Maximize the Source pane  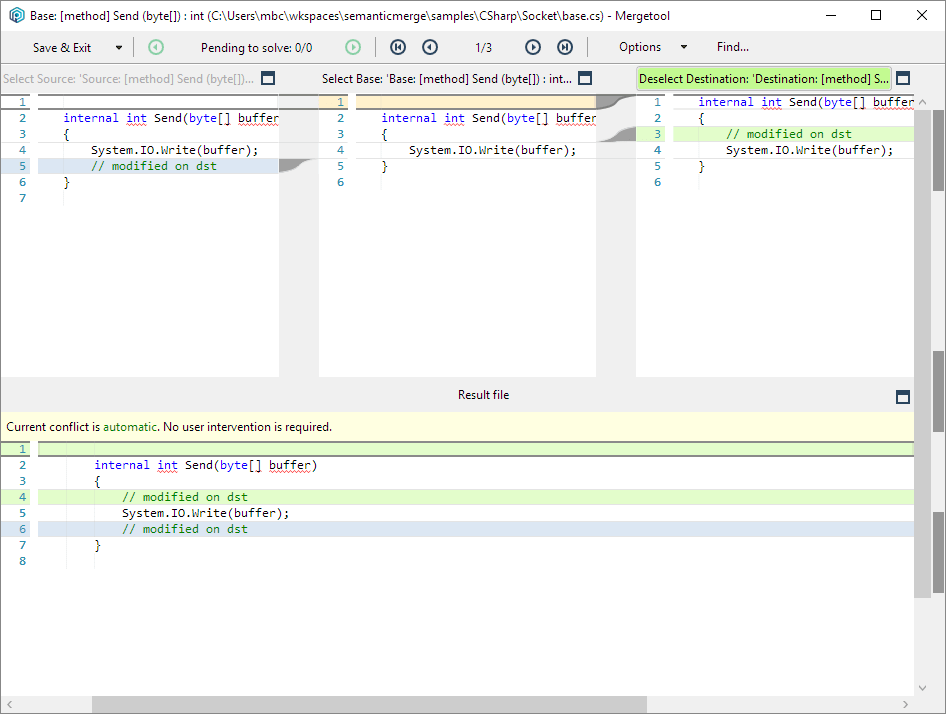pyautogui.click(x=268, y=78)
